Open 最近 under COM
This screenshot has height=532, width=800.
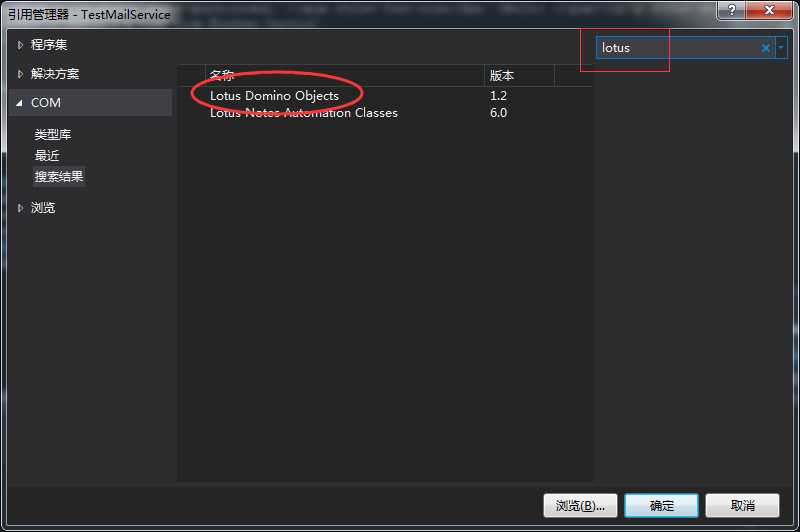click(47, 156)
